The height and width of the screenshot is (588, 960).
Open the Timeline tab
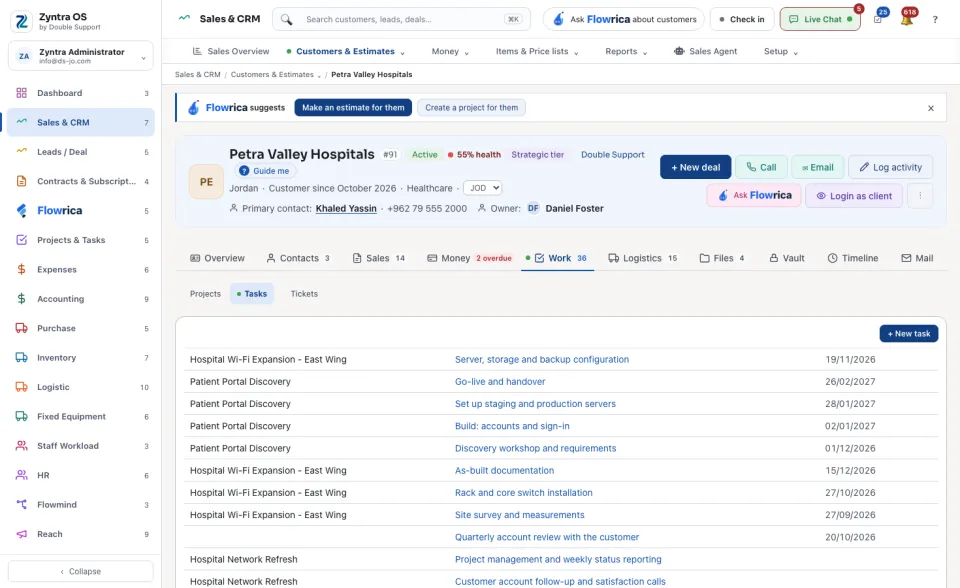pos(852,258)
